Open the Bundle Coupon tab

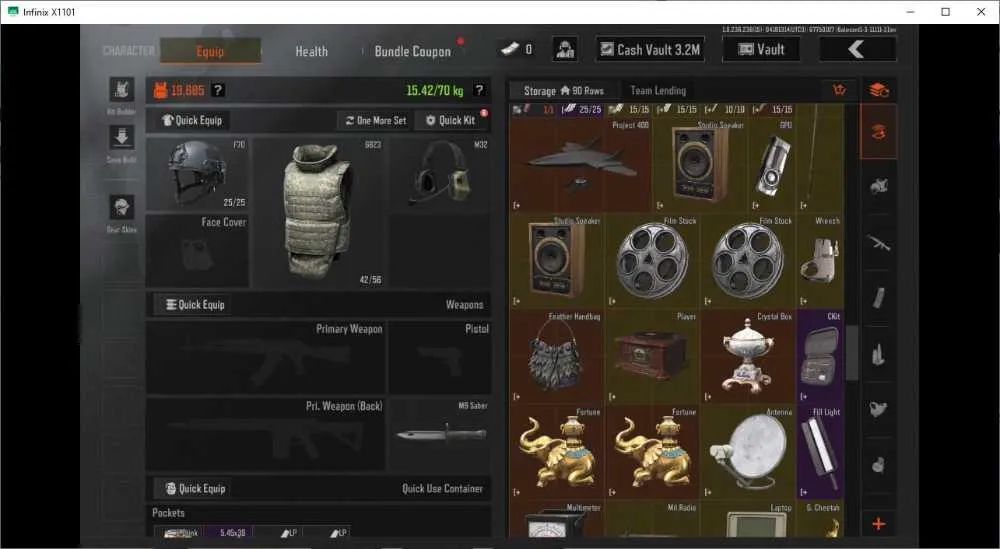[413, 51]
